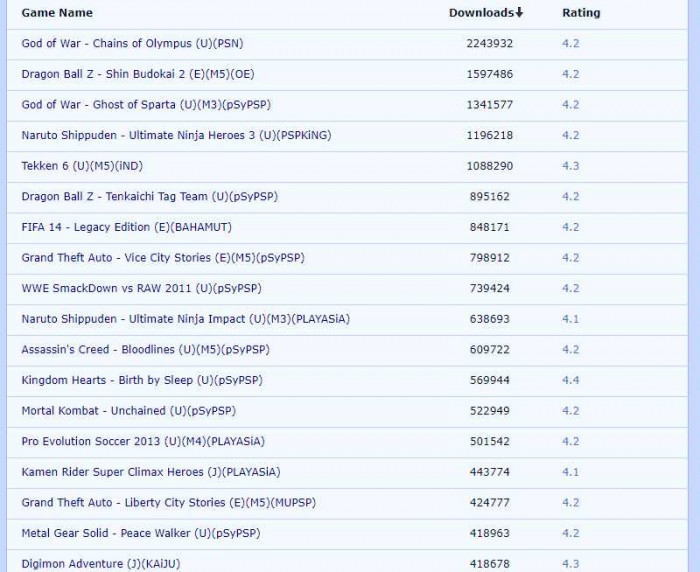The height and width of the screenshot is (572, 700).
Task: Select download count 2243932
Action: (x=490, y=43)
